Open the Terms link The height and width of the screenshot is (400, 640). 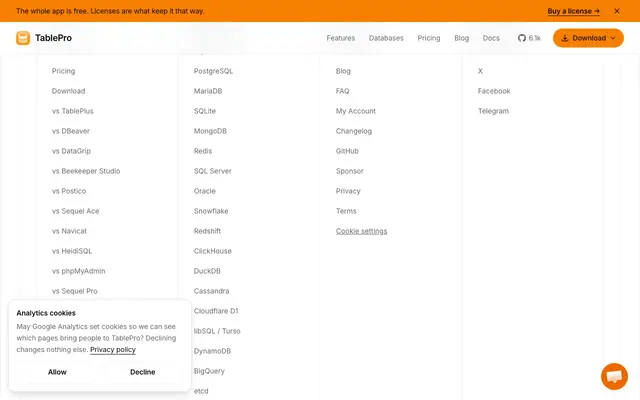346,211
